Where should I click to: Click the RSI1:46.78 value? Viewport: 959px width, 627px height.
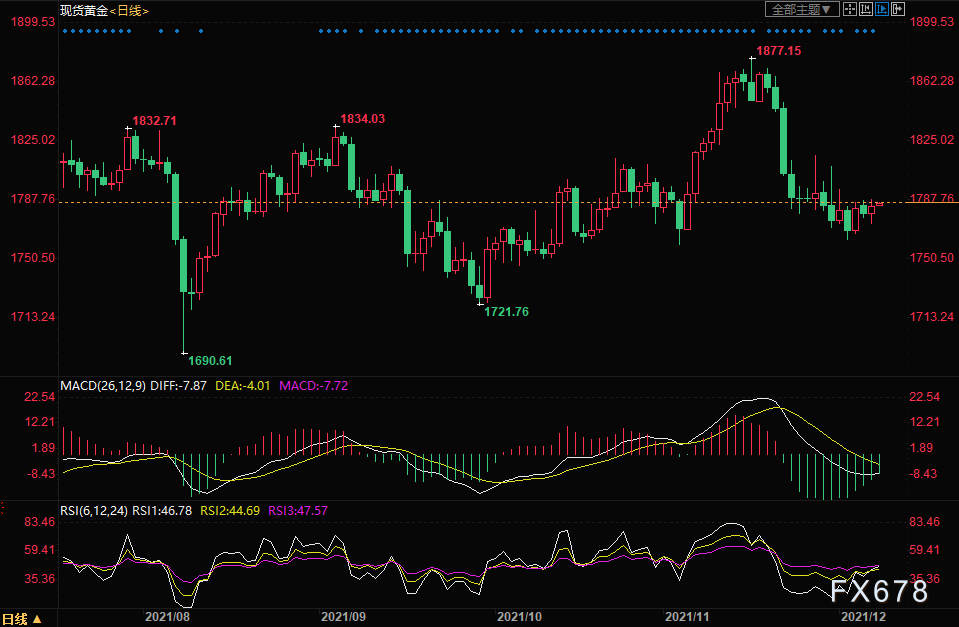[x=162, y=511]
